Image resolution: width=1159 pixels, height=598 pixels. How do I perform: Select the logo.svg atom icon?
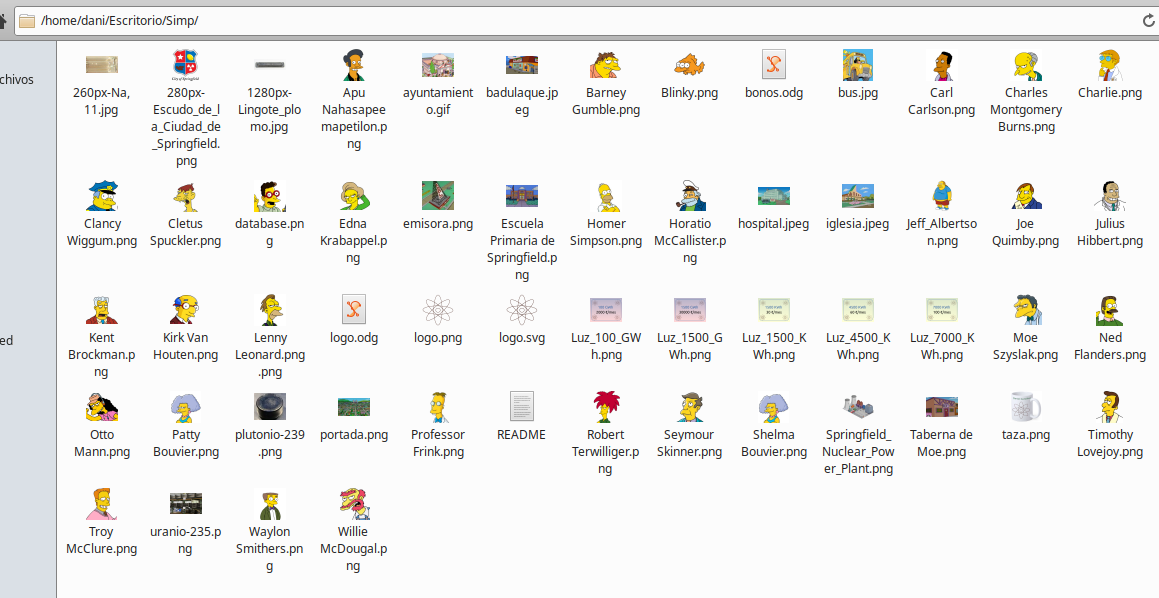coord(522,310)
